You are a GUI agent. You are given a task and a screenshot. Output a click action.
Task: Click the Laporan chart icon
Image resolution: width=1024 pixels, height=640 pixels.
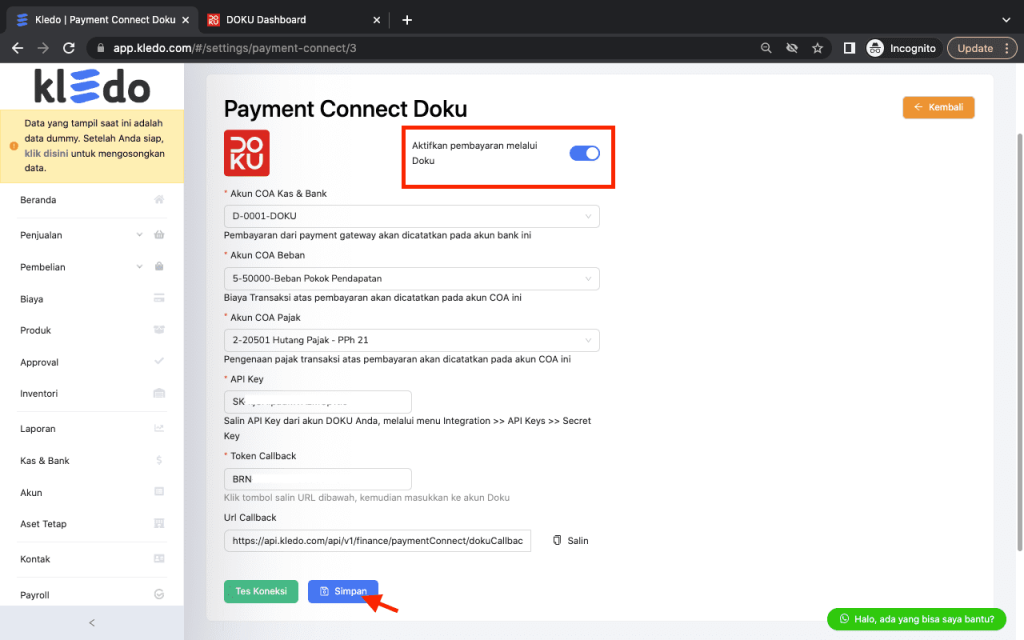[x=159, y=428]
